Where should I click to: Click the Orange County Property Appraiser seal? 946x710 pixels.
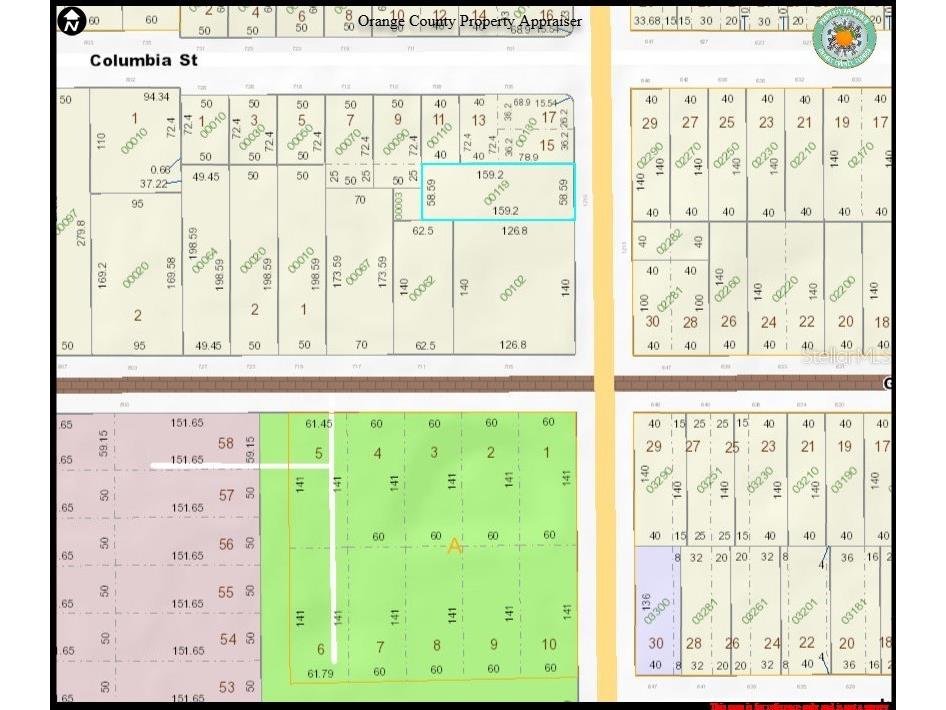pyautogui.click(x=843, y=38)
